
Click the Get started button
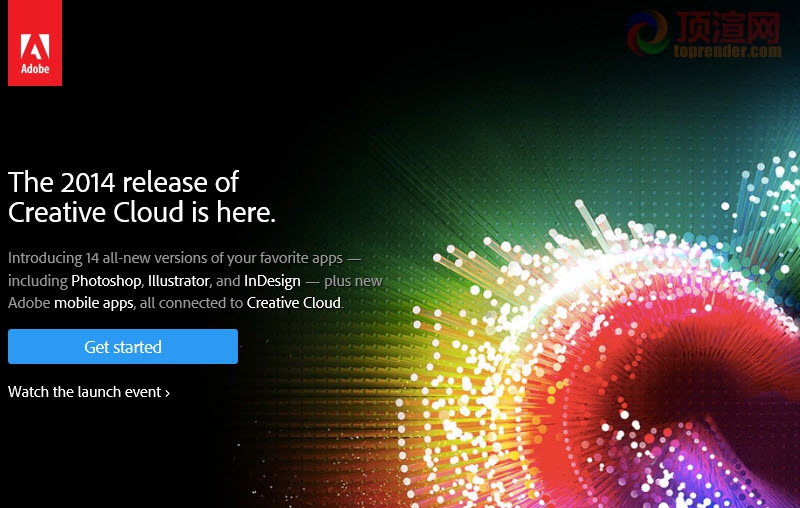pyautogui.click(x=123, y=347)
